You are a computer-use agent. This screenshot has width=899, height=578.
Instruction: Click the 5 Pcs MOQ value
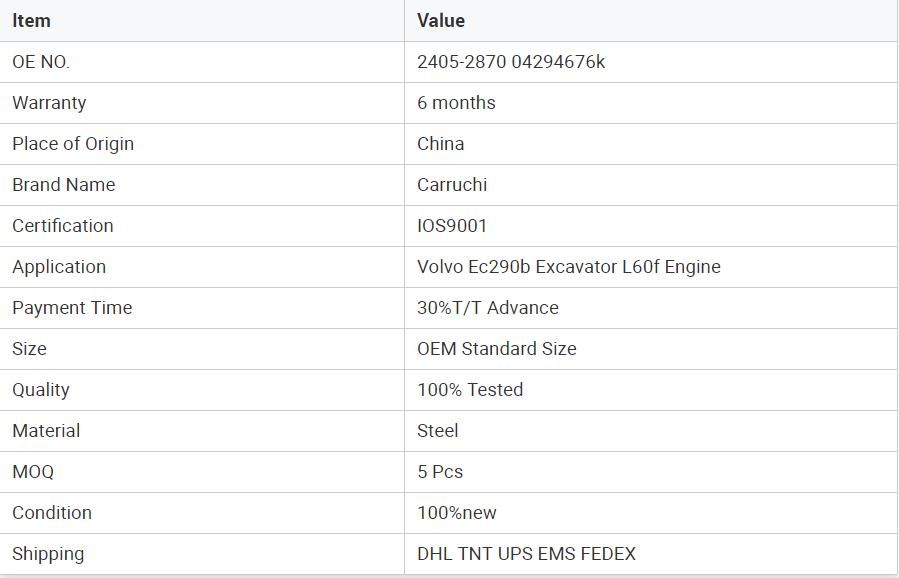click(x=440, y=472)
